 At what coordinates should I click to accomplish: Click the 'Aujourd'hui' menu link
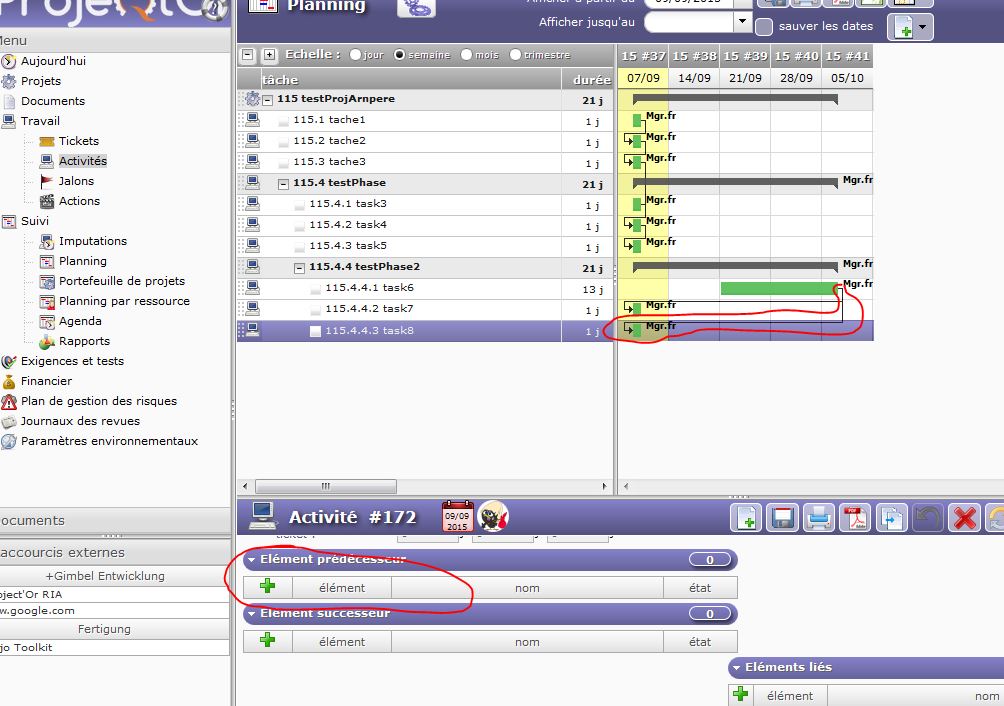tap(53, 61)
